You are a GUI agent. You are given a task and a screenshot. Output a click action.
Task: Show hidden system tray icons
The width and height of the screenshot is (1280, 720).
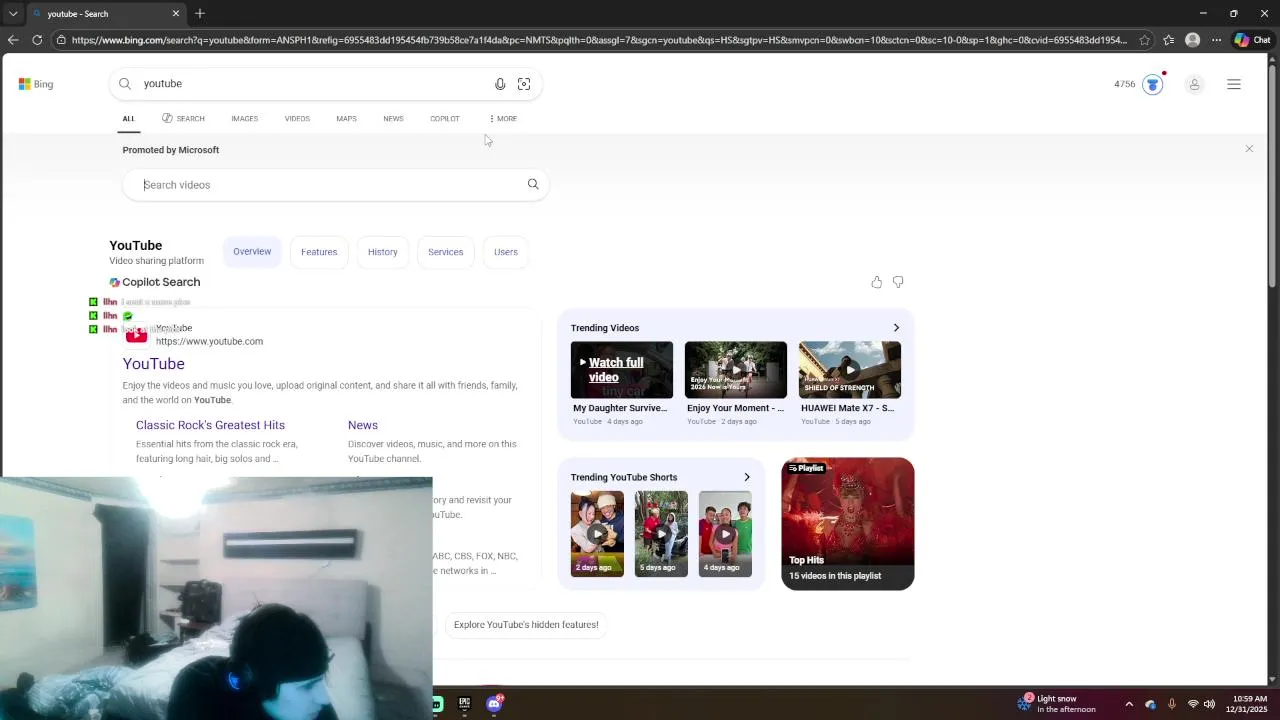pyautogui.click(x=1129, y=704)
